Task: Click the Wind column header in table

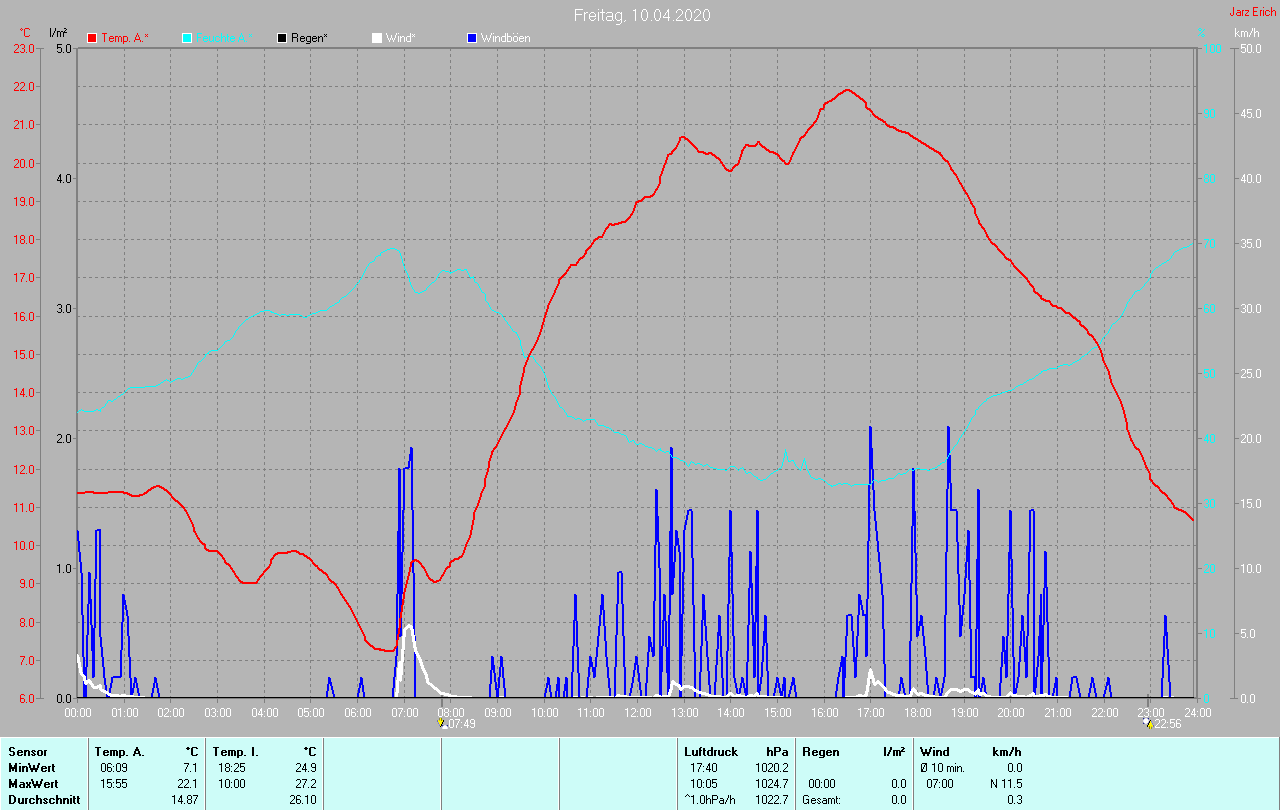Action: coord(934,752)
